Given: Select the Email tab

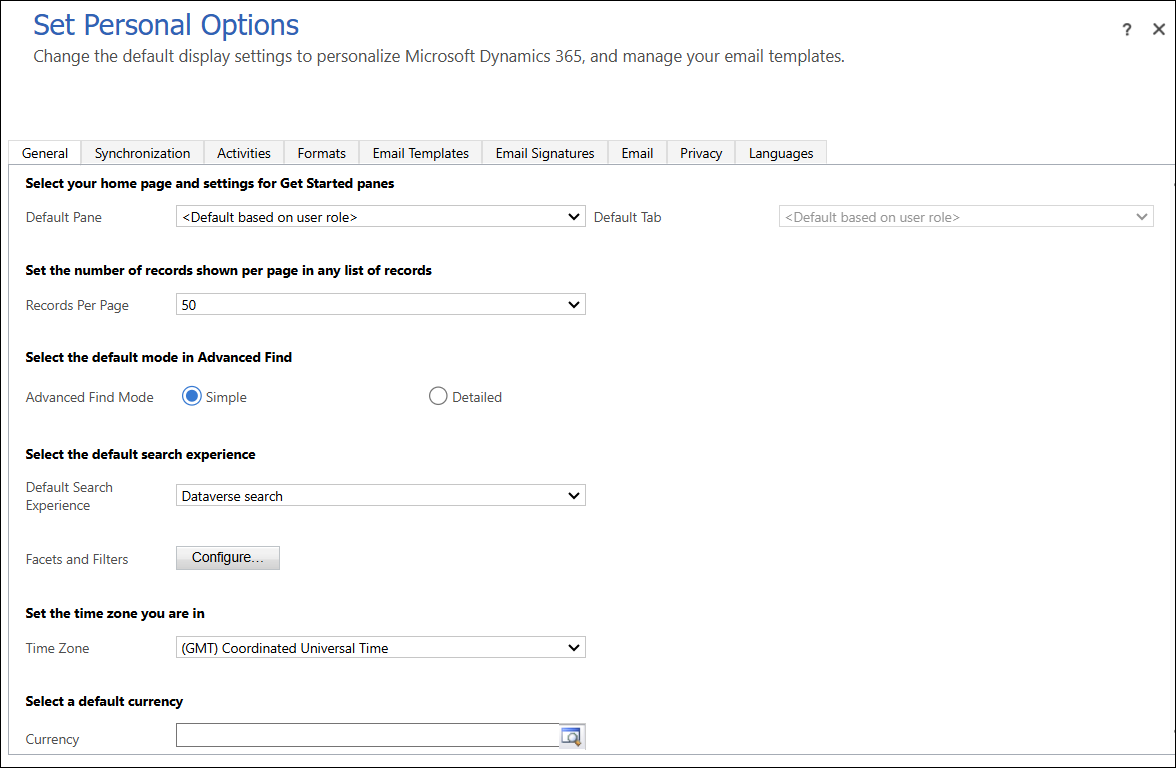Looking at the screenshot, I should tap(637, 153).
